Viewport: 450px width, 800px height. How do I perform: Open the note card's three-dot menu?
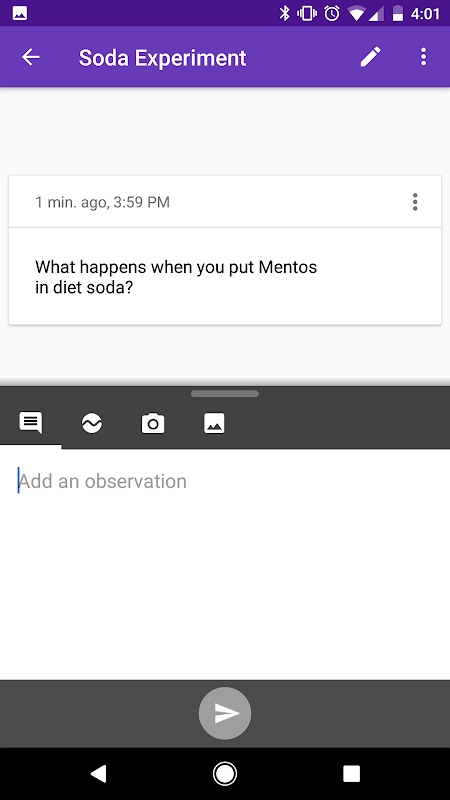(x=415, y=202)
